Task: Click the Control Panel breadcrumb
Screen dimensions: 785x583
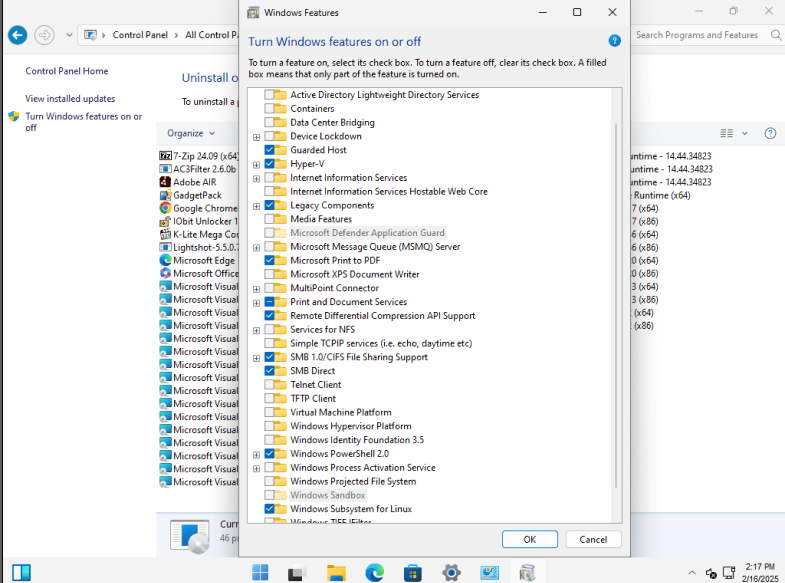Action: point(140,35)
